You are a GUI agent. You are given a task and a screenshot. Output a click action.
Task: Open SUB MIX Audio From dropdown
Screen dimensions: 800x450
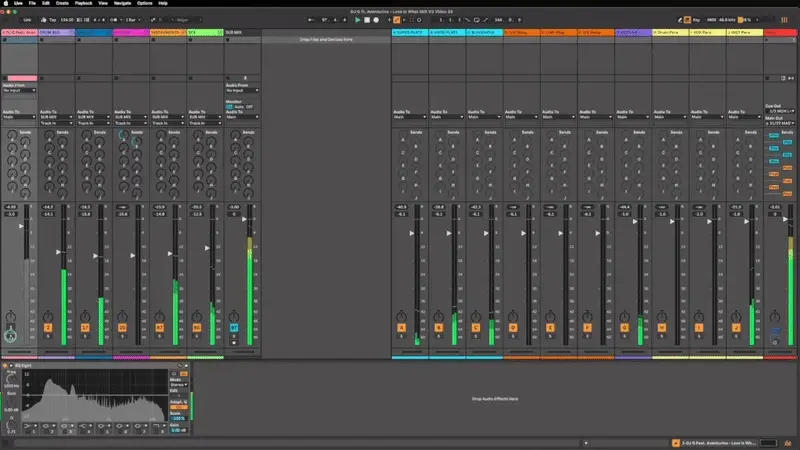click(x=242, y=90)
